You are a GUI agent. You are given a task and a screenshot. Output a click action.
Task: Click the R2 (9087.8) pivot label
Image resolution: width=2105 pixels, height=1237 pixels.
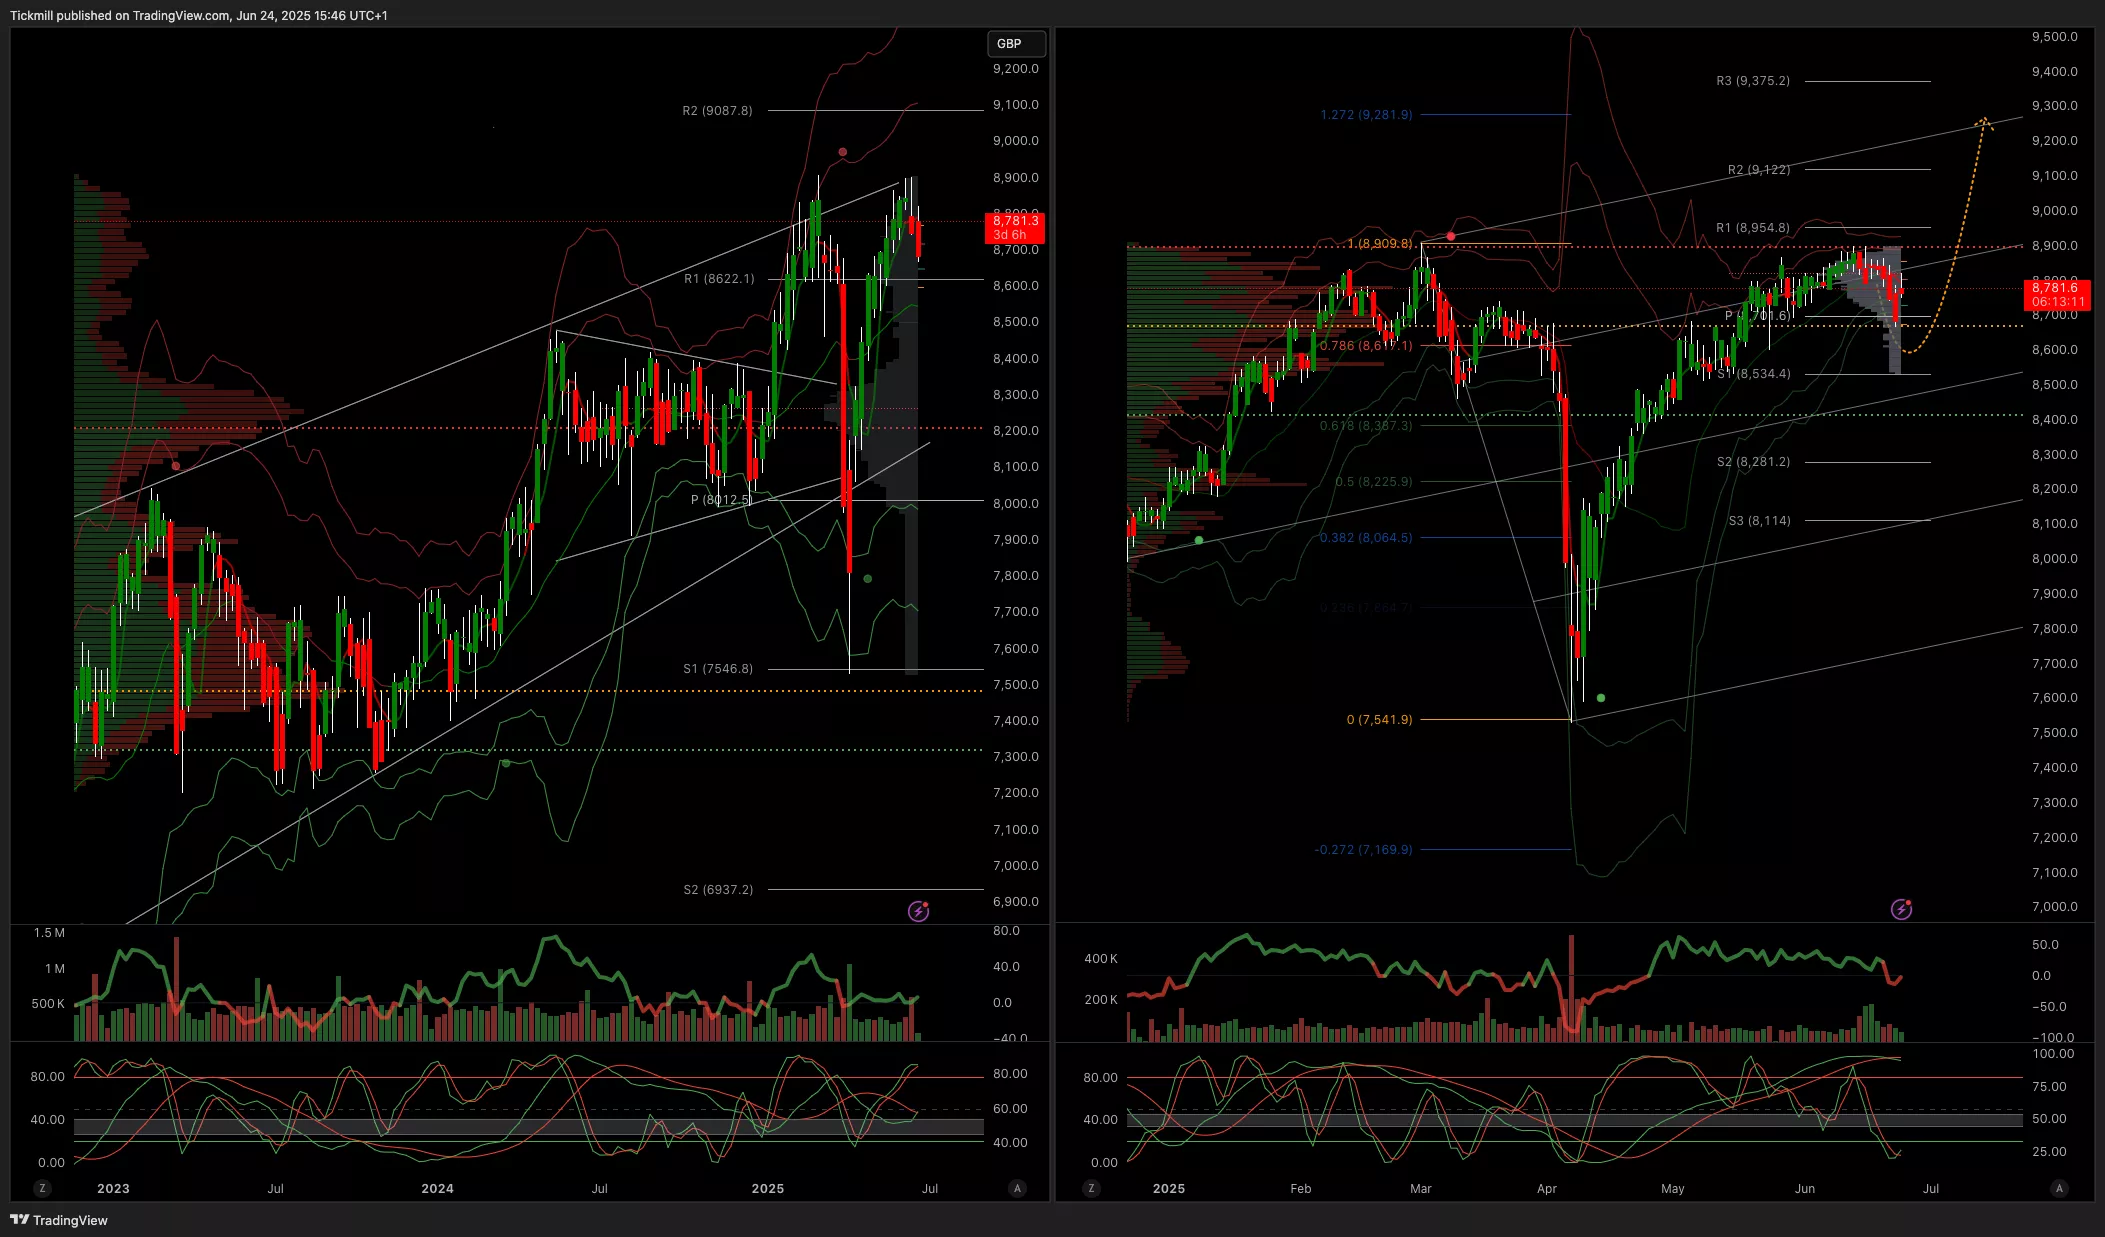[x=718, y=111]
